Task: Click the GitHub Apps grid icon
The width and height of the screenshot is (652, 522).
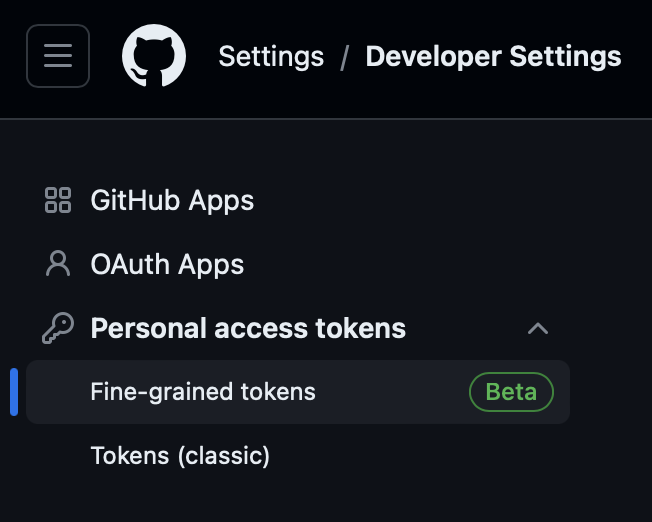Action: (58, 200)
